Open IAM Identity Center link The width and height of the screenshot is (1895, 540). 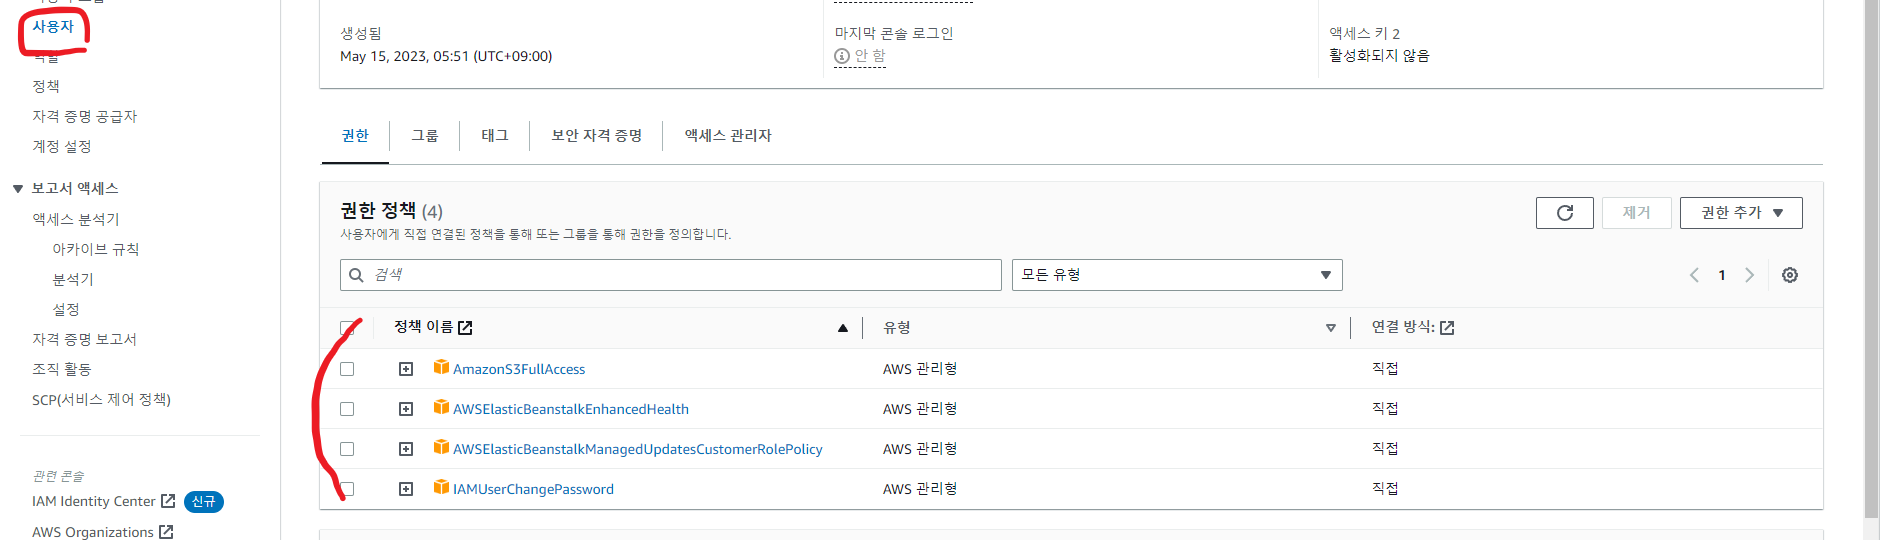tap(94, 501)
